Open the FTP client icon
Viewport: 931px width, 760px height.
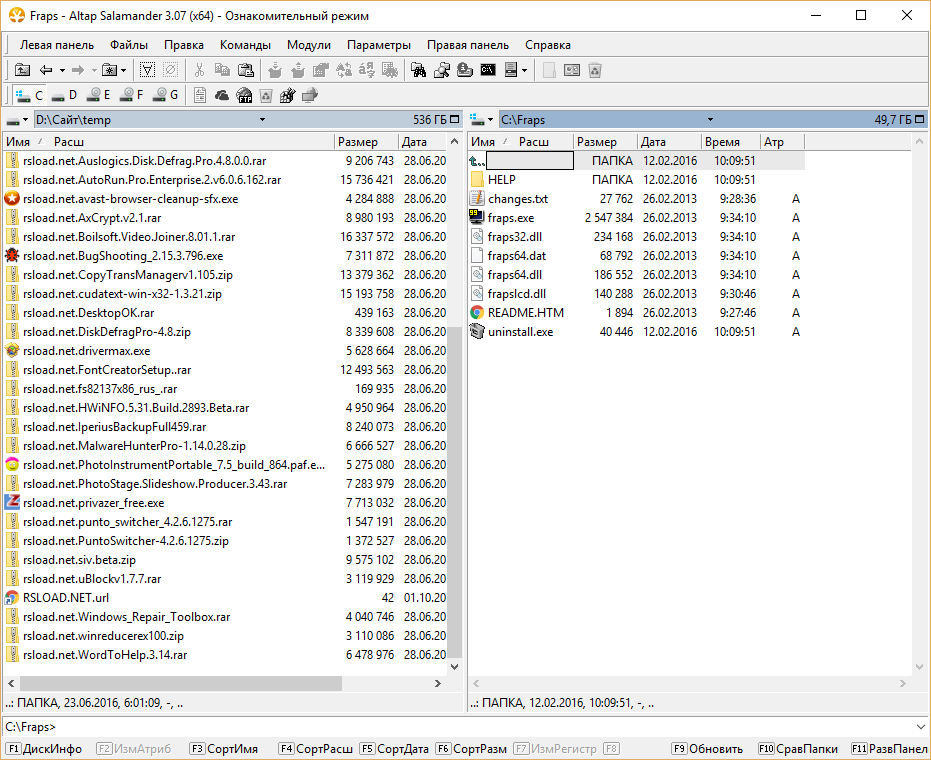pos(244,95)
